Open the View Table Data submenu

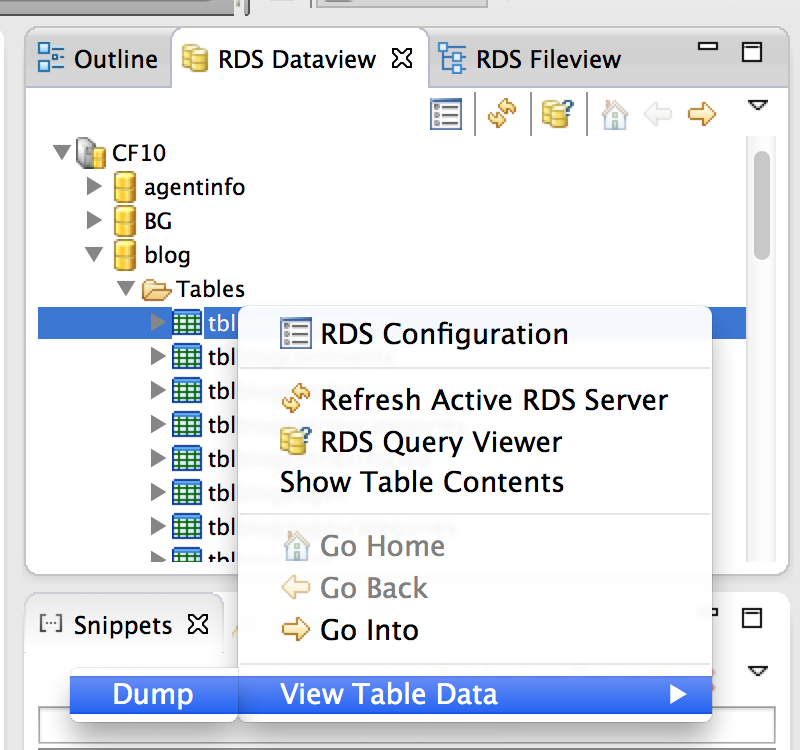pos(475,694)
